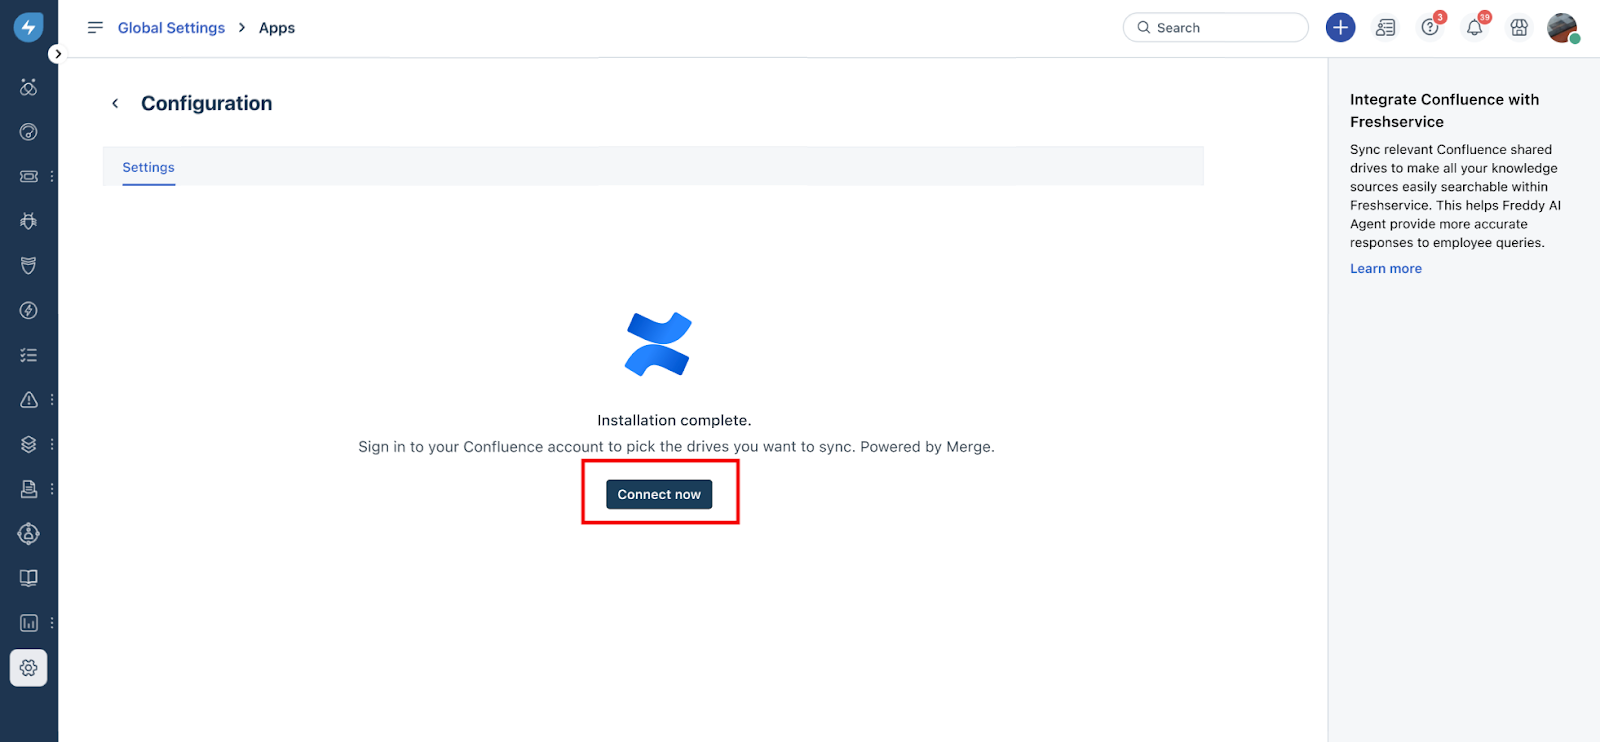Open the three-dot menu beside Assets
The width and height of the screenshot is (1600, 742).
pyautogui.click(x=52, y=444)
